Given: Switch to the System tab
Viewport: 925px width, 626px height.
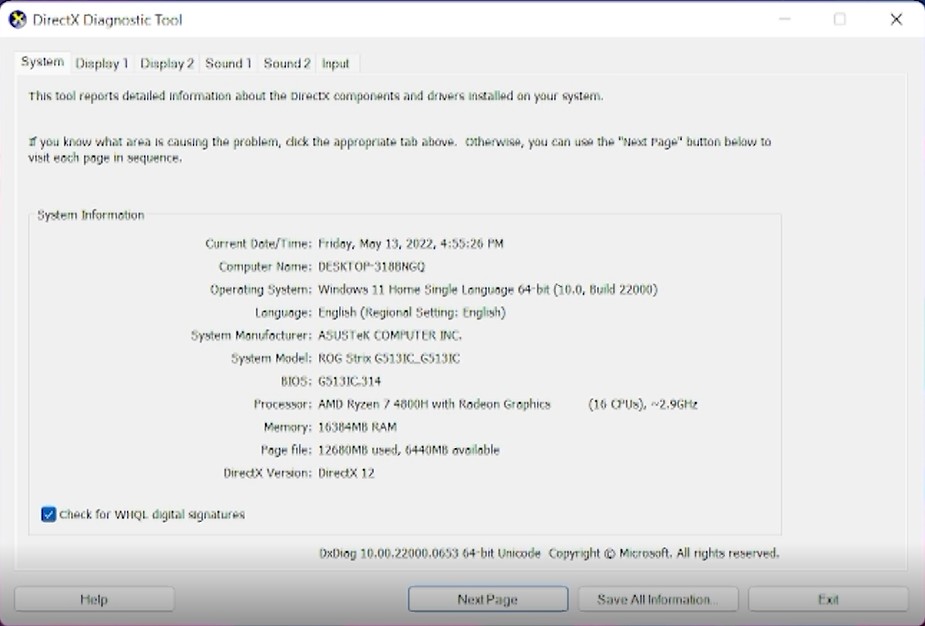Looking at the screenshot, I should tap(42, 62).
